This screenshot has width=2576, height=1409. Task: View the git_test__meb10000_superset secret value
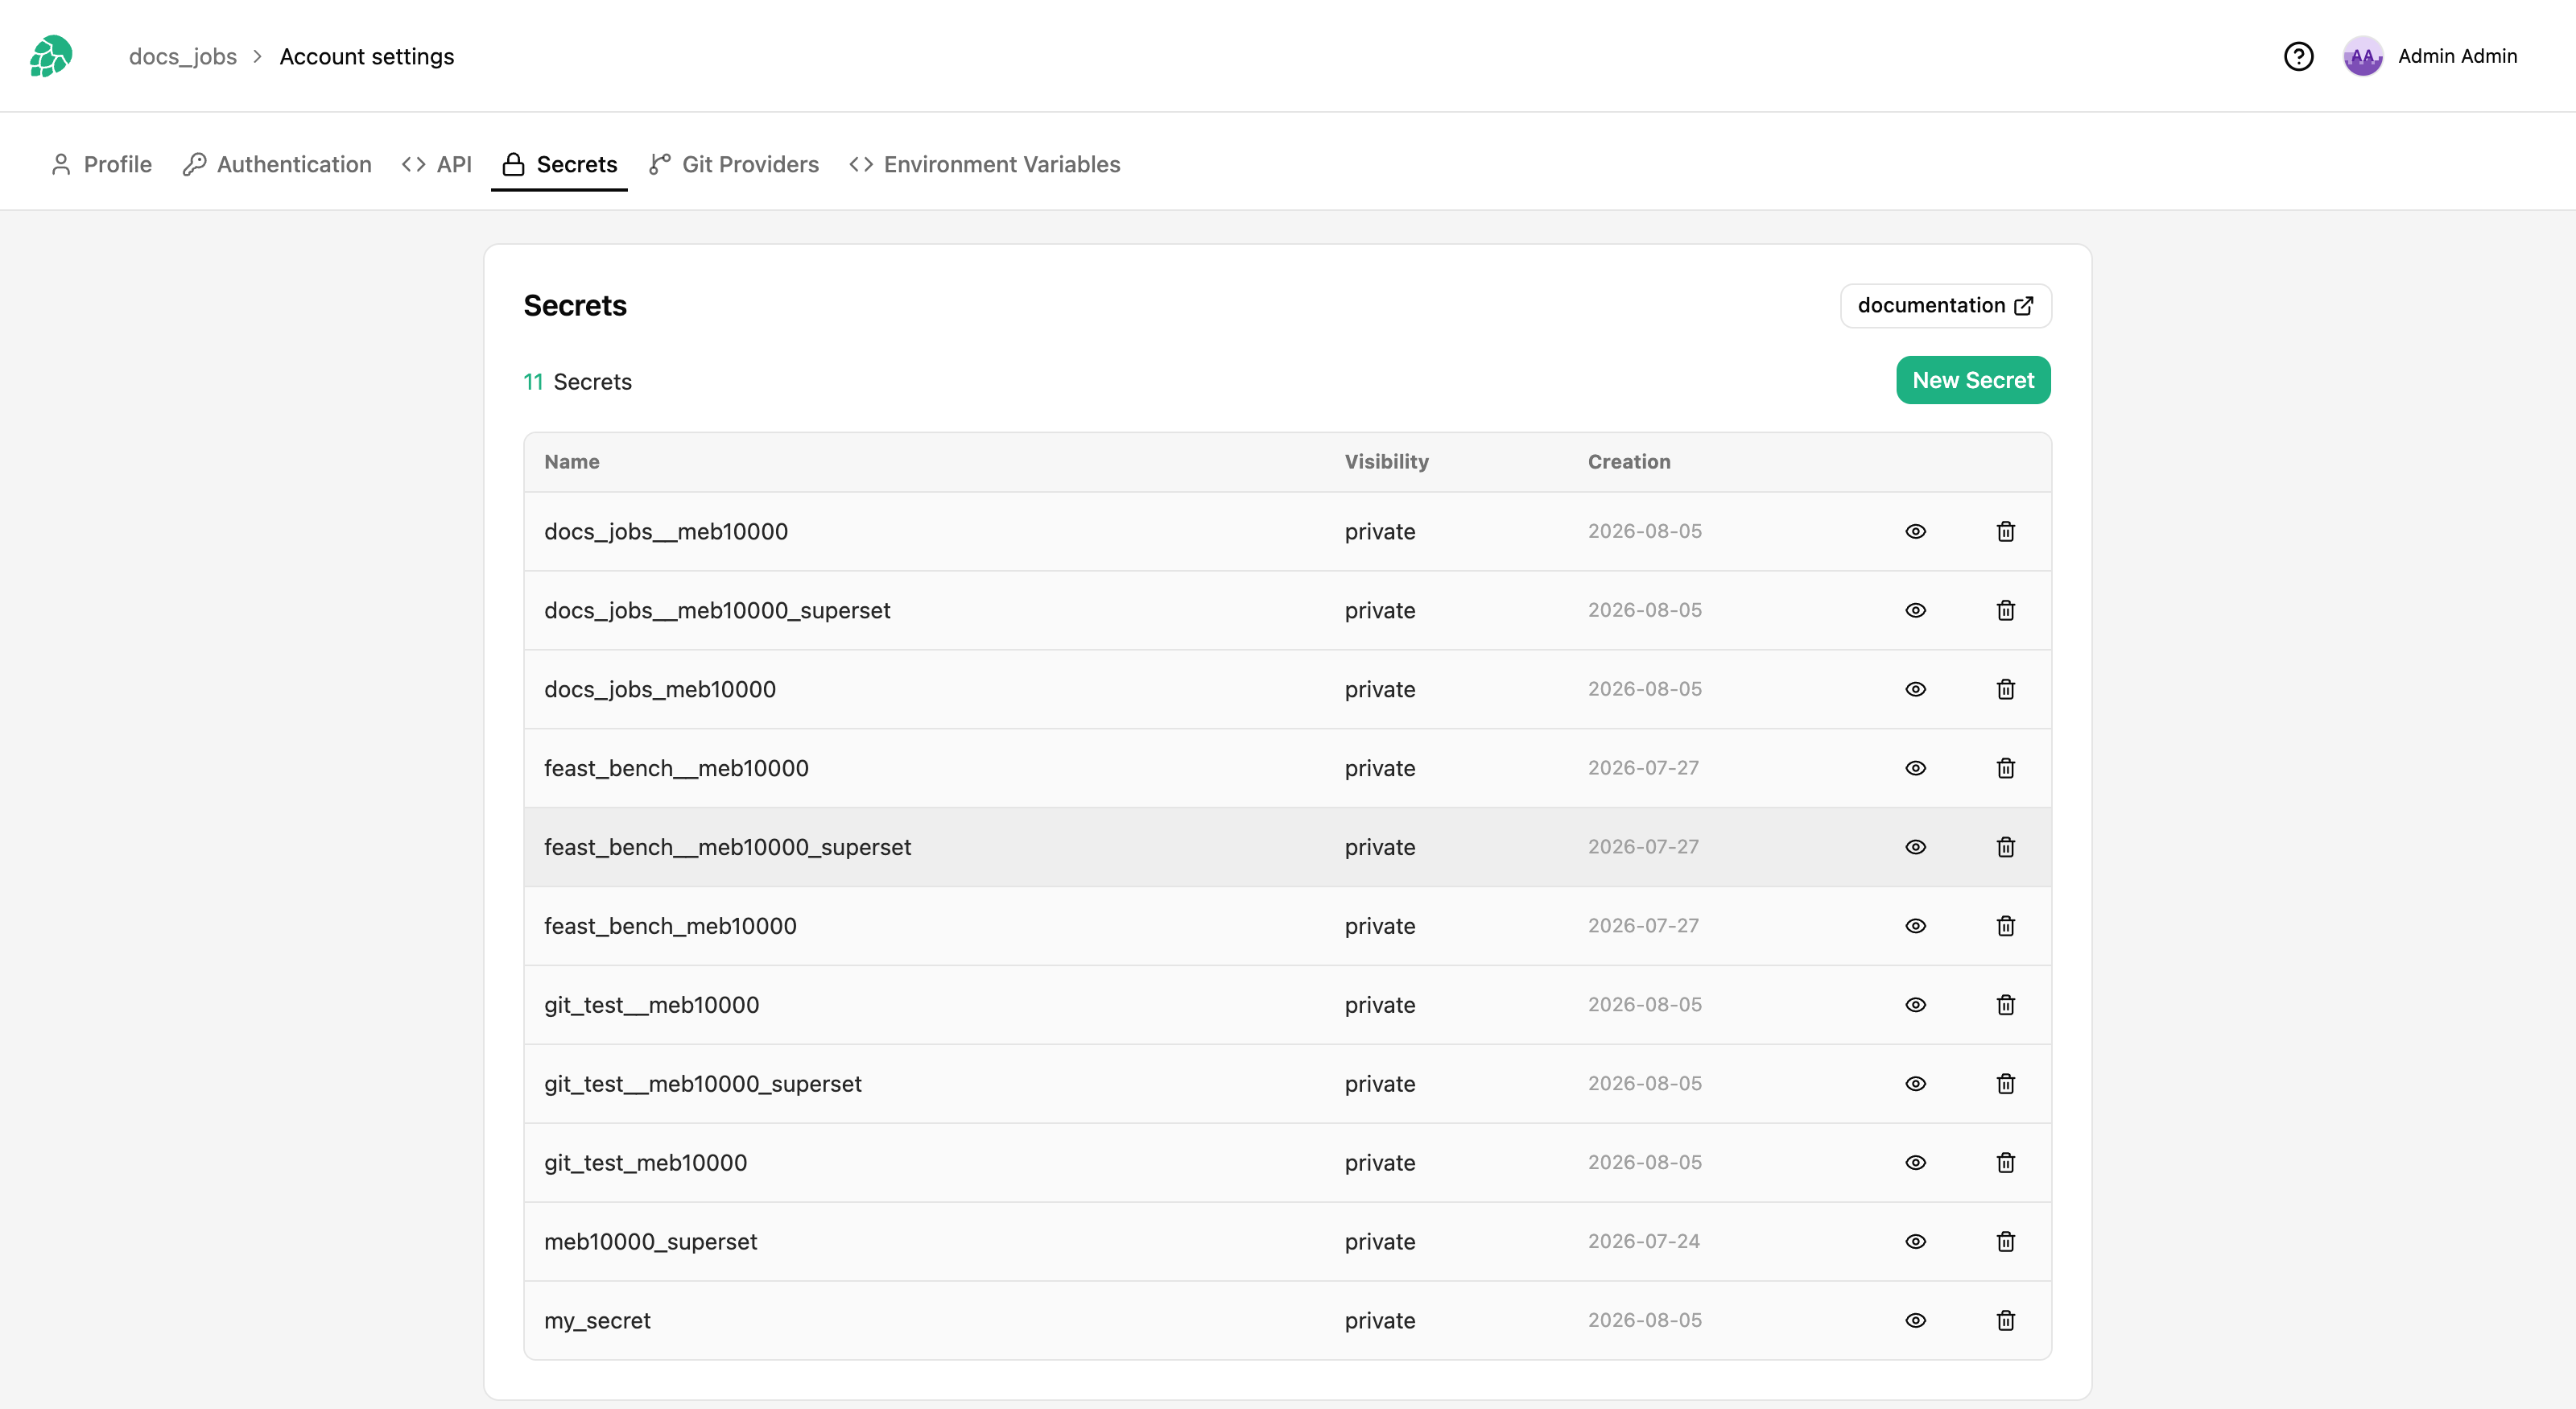tap(1916, 1084)
